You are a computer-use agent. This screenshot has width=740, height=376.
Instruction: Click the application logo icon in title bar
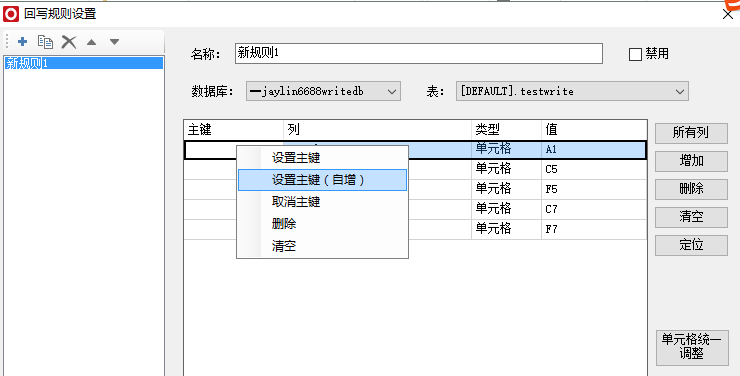click(x=11, y=14)
